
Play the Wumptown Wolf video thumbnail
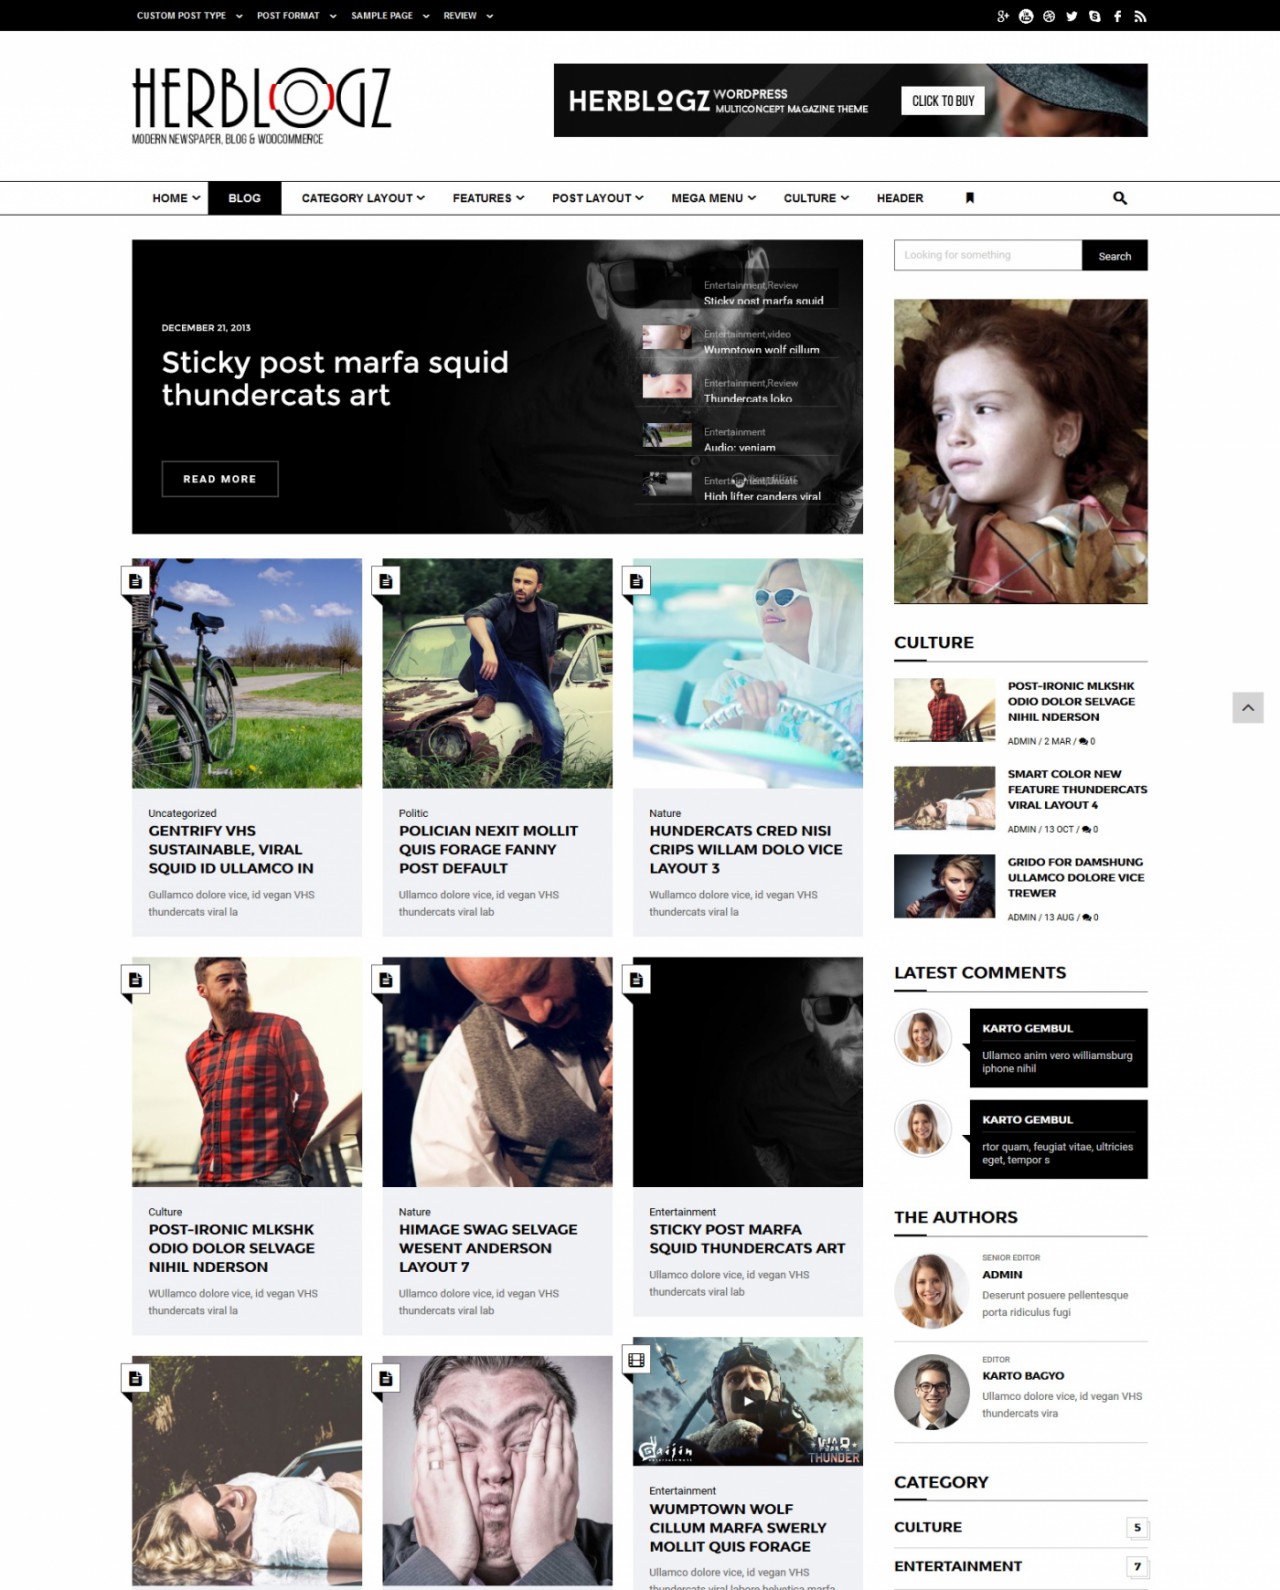(747, 1401)
